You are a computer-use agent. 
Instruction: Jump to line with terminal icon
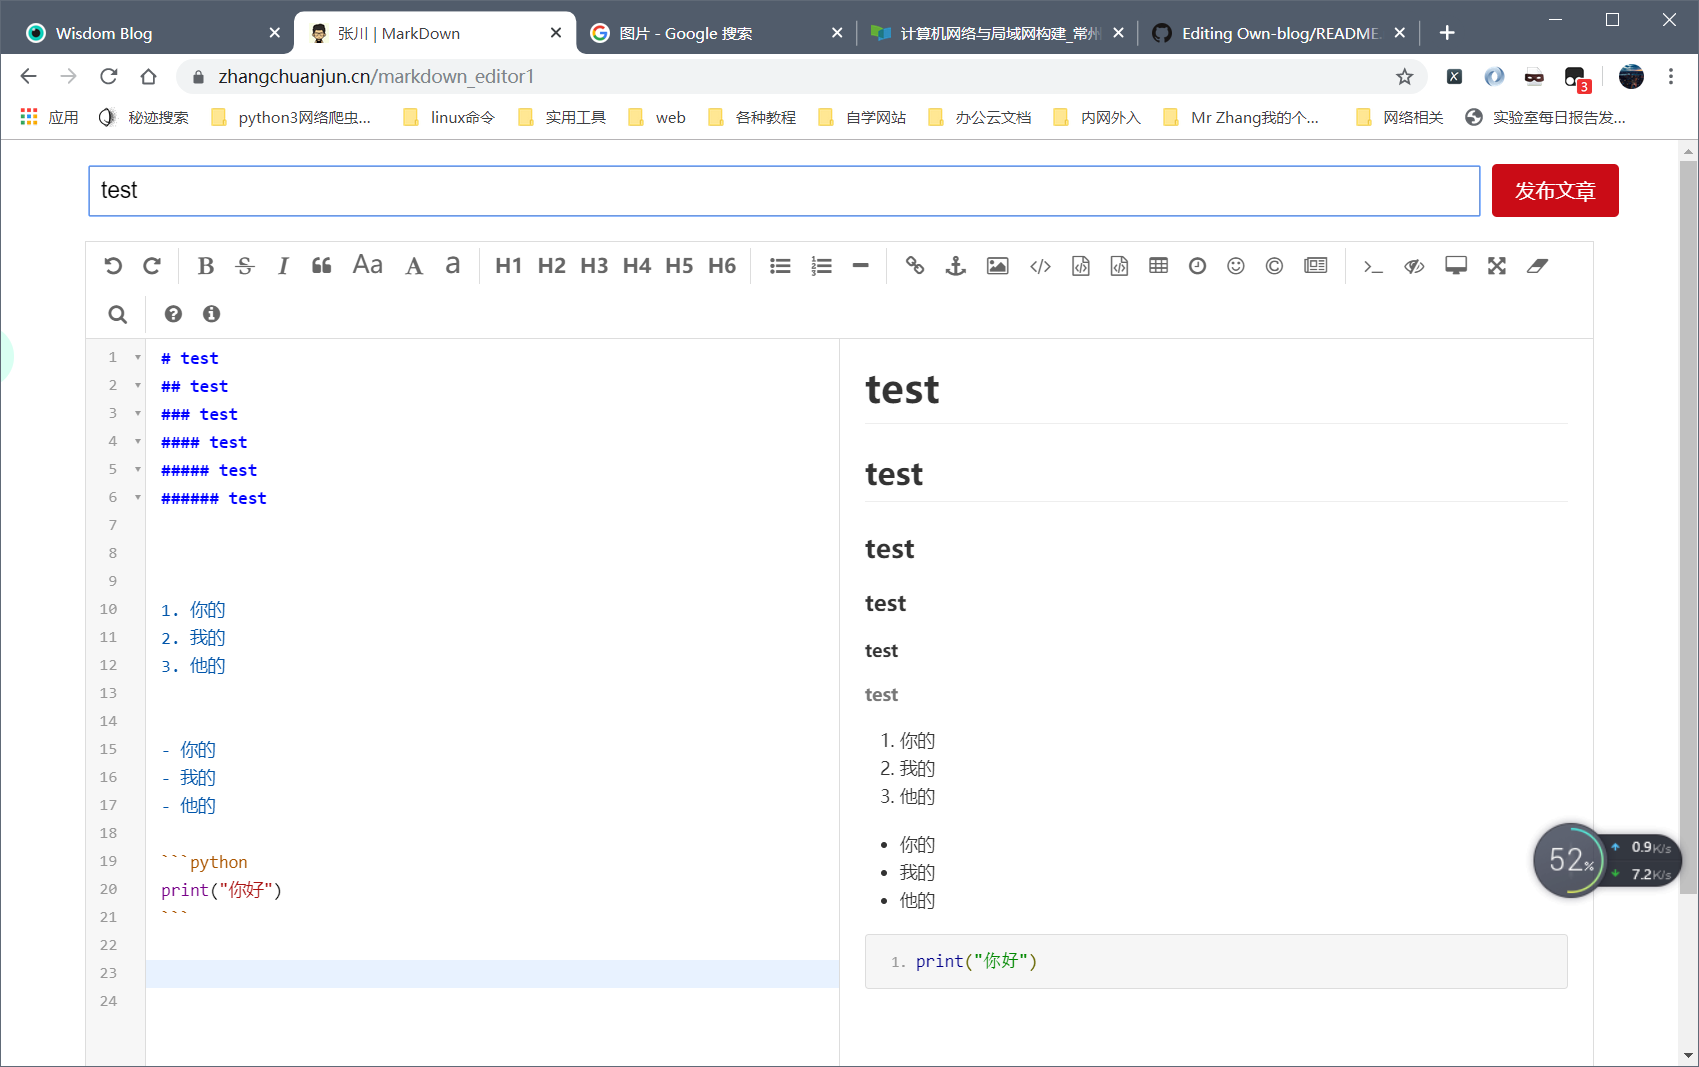(x=1374, y=266)
